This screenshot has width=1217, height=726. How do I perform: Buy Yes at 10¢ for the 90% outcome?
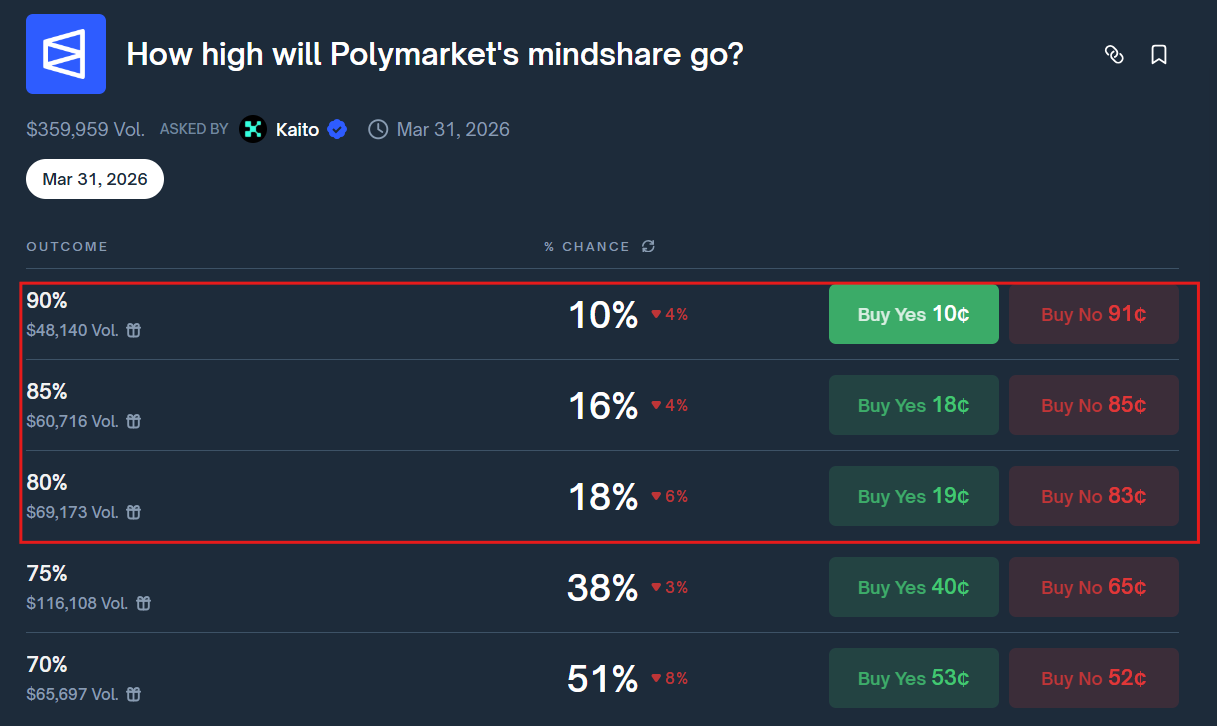(x=913, y=313)
